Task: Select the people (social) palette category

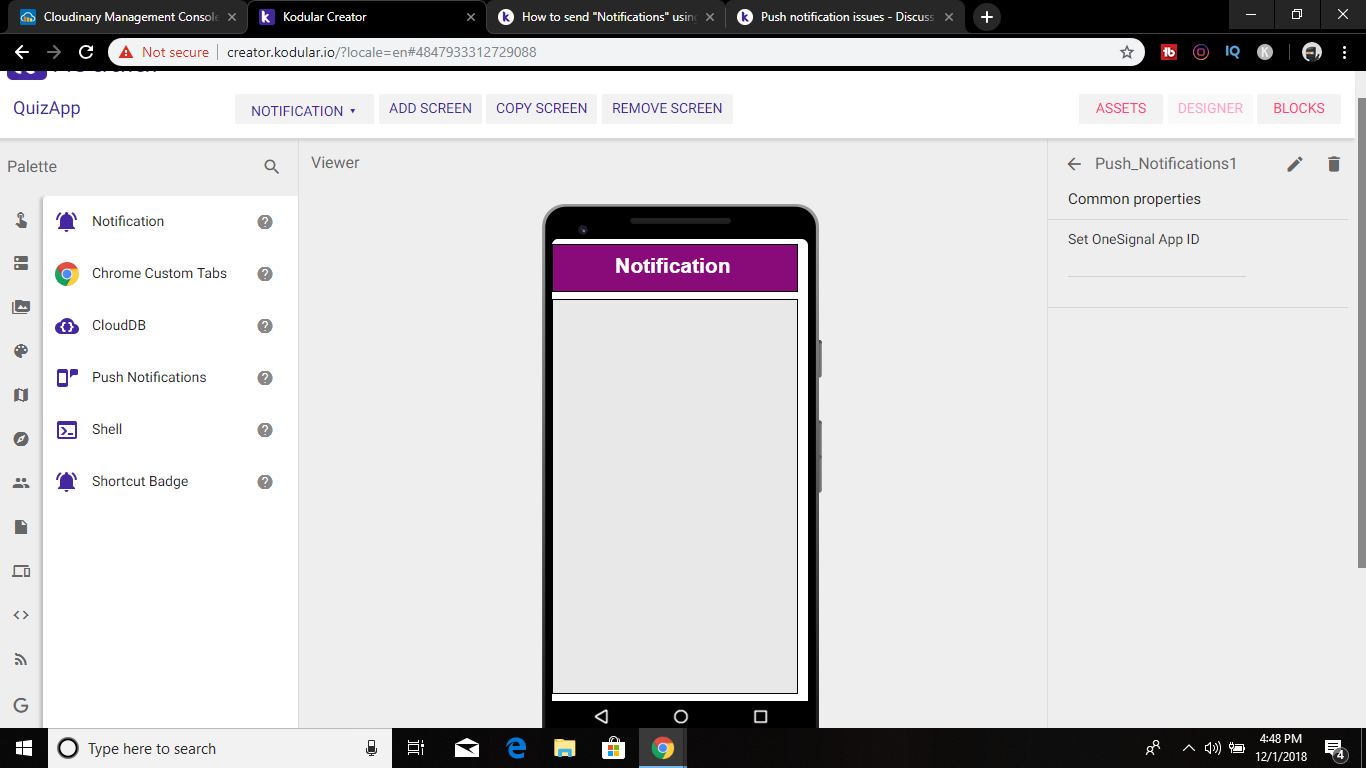Action: point(21,483)
